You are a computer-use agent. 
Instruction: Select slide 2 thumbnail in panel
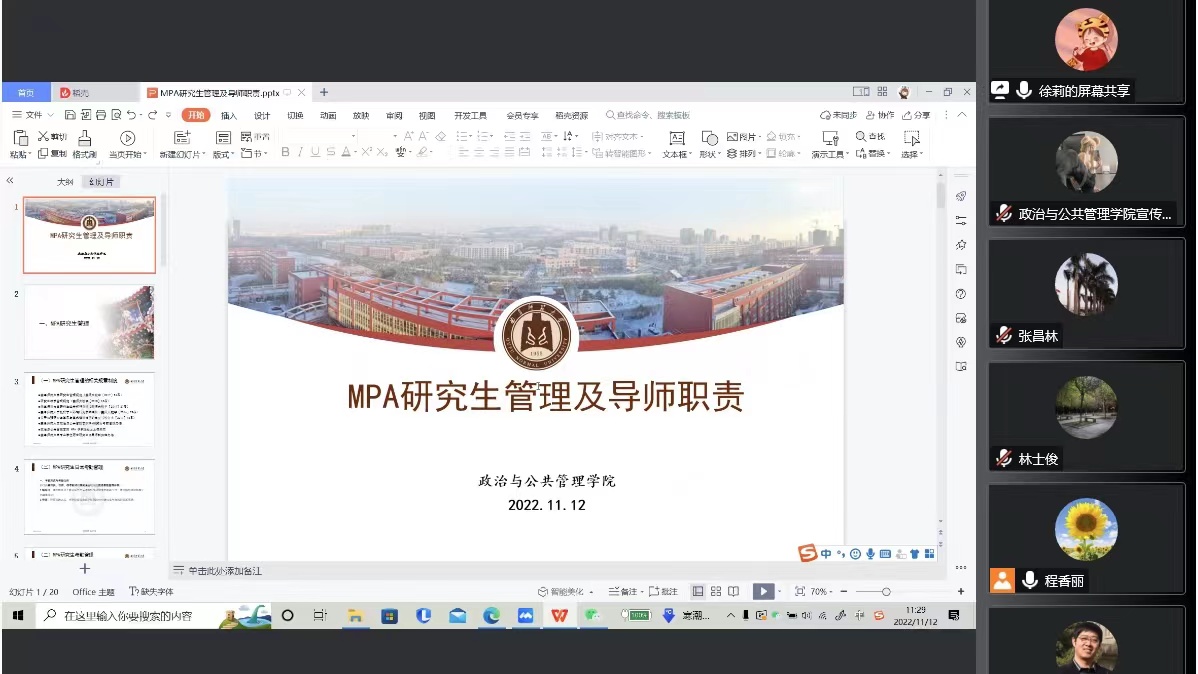point(89,322)
